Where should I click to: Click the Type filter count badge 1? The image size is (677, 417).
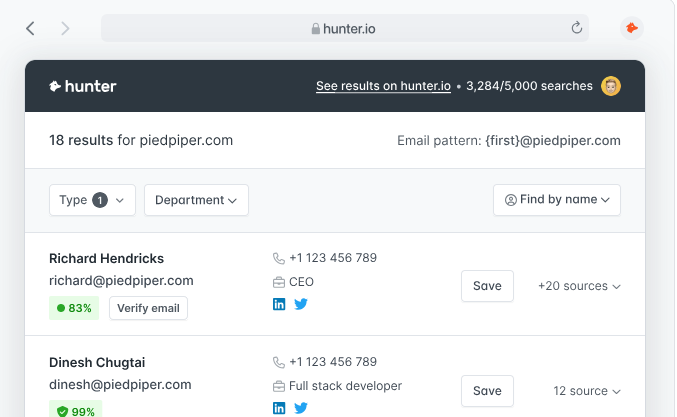tap(100, 200)
